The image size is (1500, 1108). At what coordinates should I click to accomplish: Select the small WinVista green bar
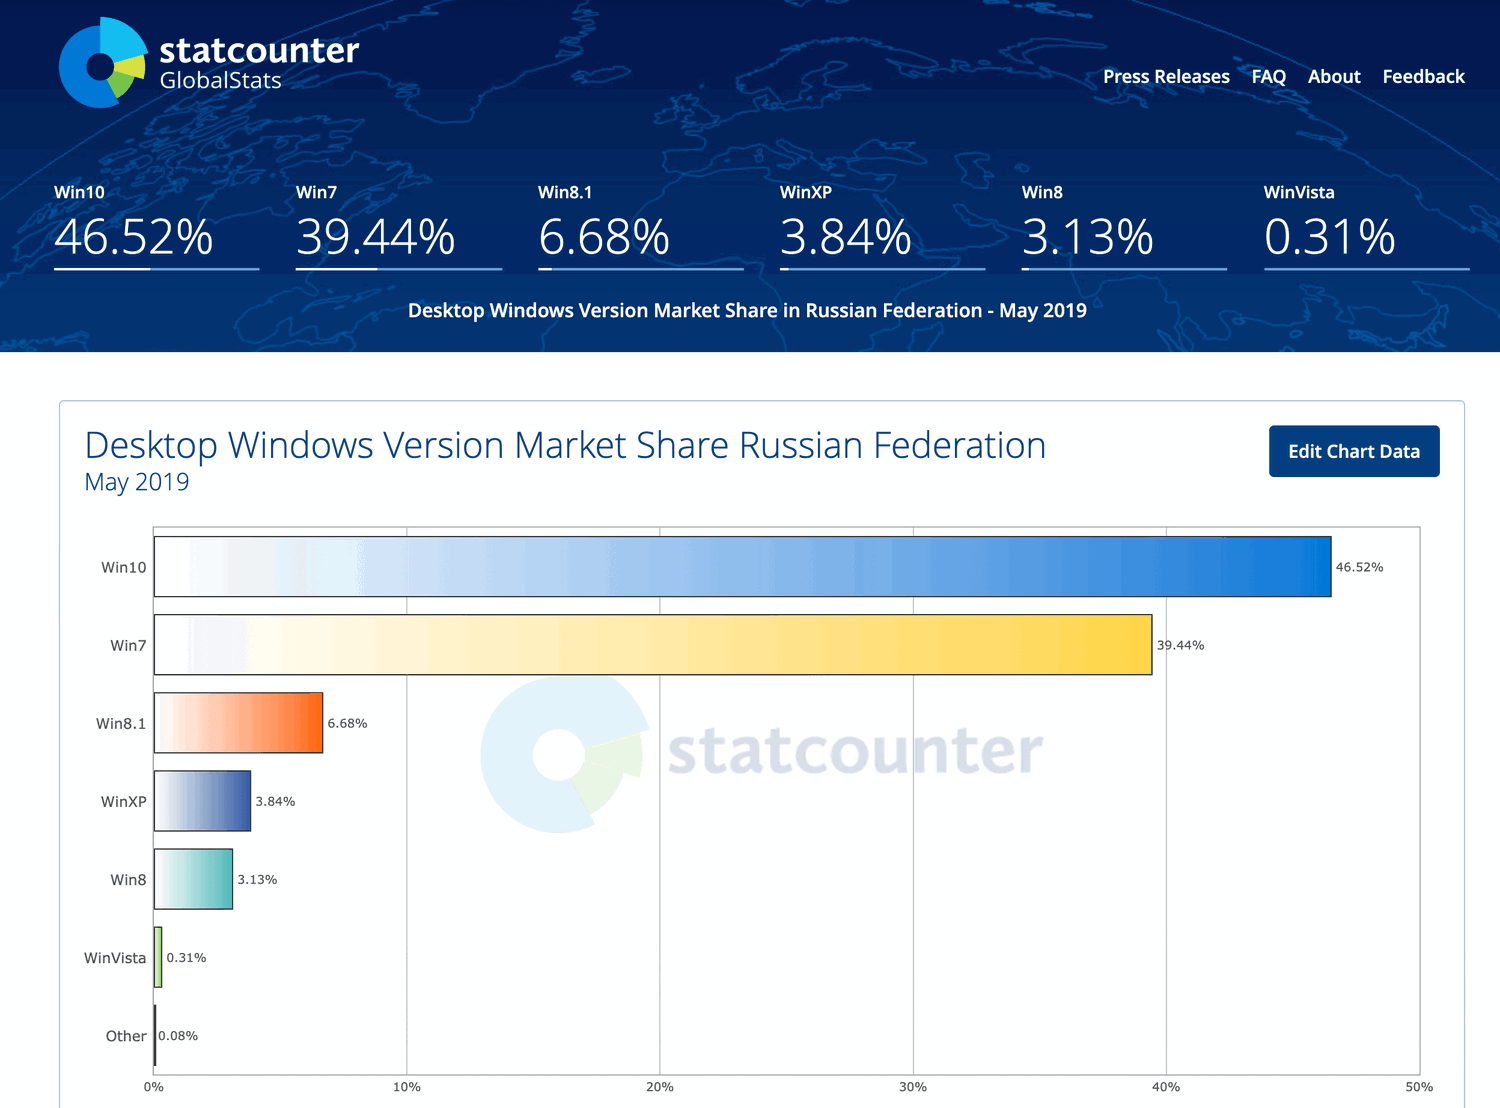point(157,957)
